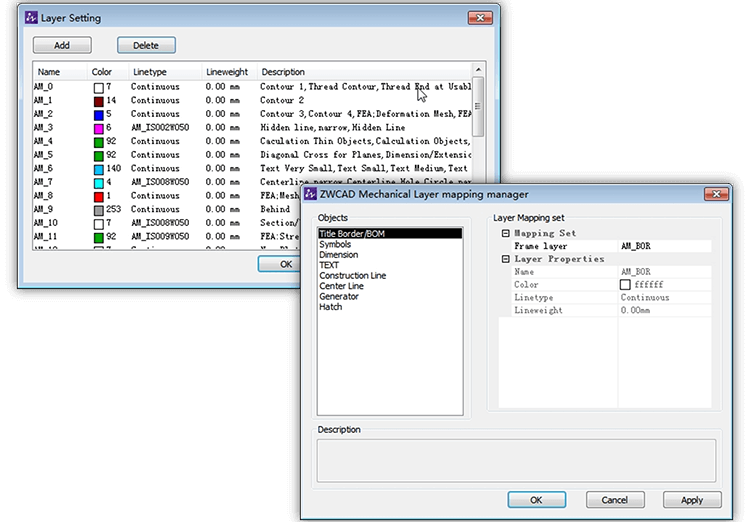Pick the dark red color swatch of AM_1
Screen dimensions: 750x522
tap(97, 101)
